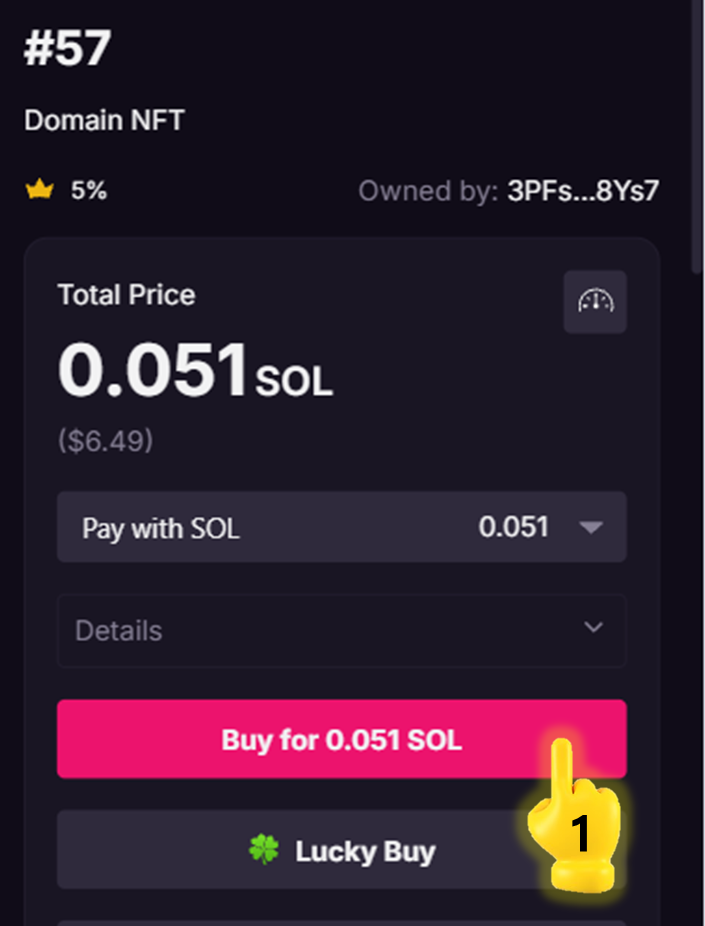The image size is (705, 926).
Task: Click the speedometer gauge icon button
Action: [595, 301]
